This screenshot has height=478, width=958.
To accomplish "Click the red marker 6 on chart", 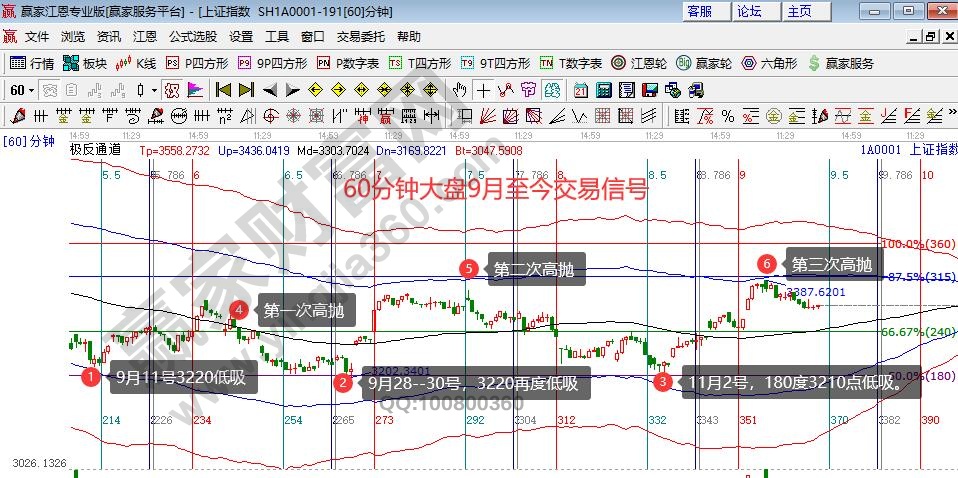I will [x=766, y=264].
